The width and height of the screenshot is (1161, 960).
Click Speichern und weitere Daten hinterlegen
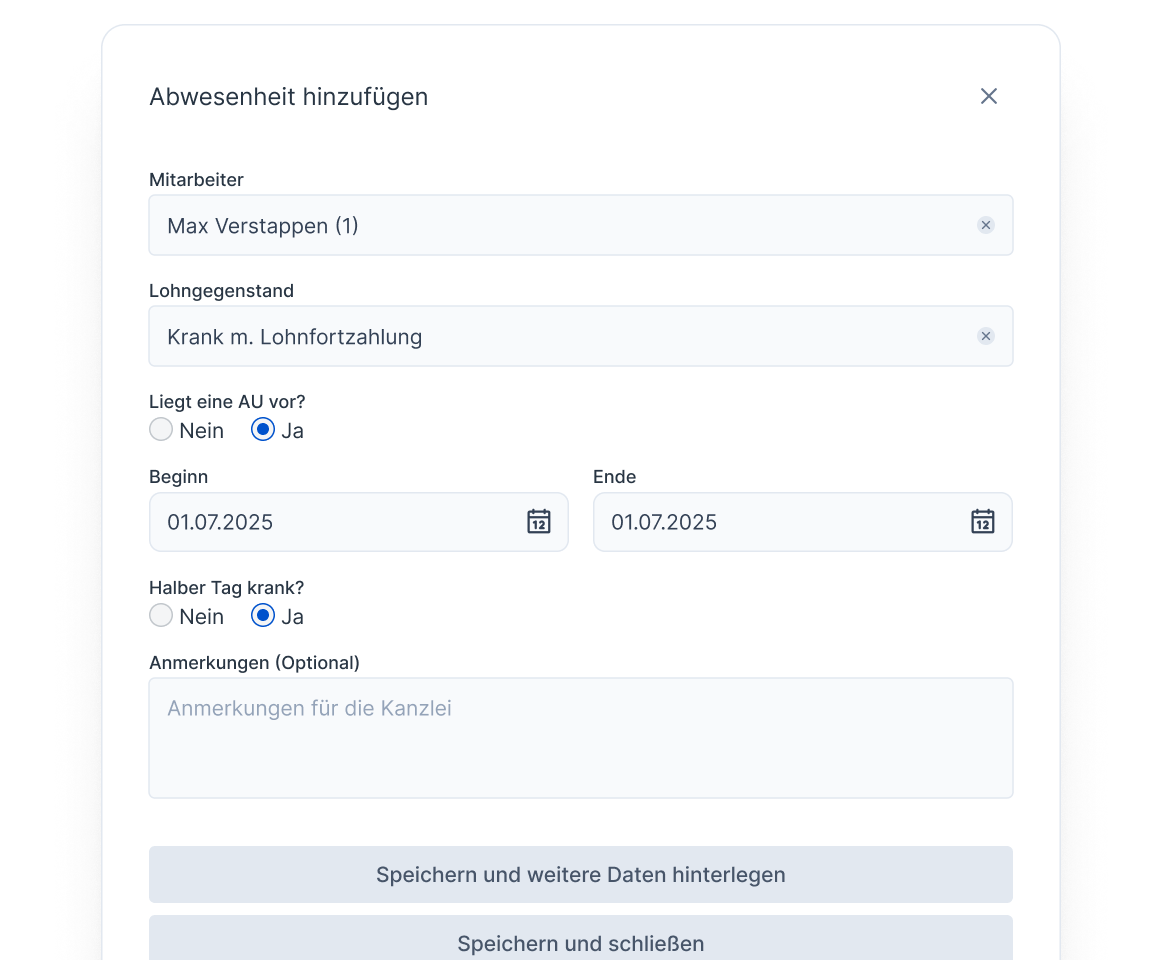tap(580, 874)
